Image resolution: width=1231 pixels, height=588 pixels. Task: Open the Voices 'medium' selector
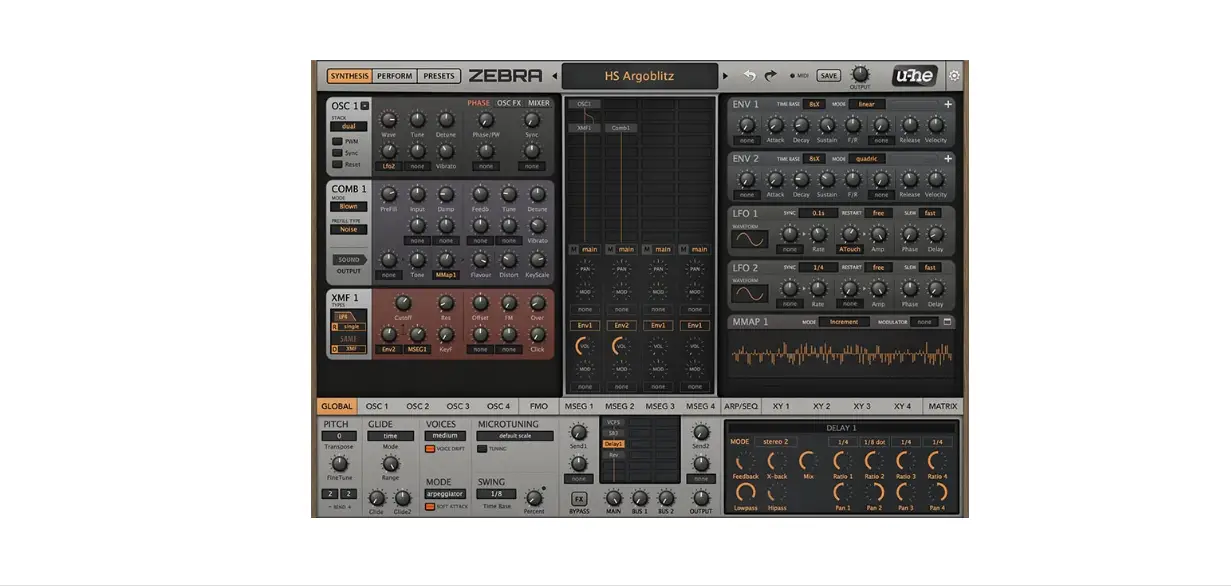pyautogui.click(x=445, y=436)
